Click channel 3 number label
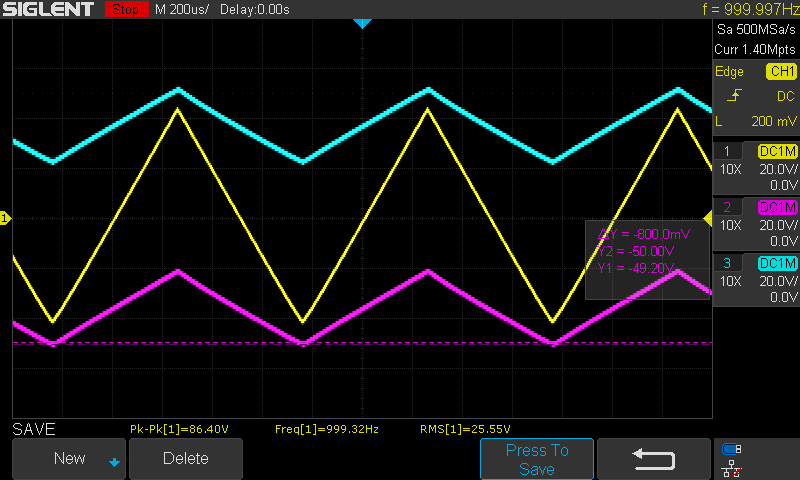 click(x=727, y=263)
